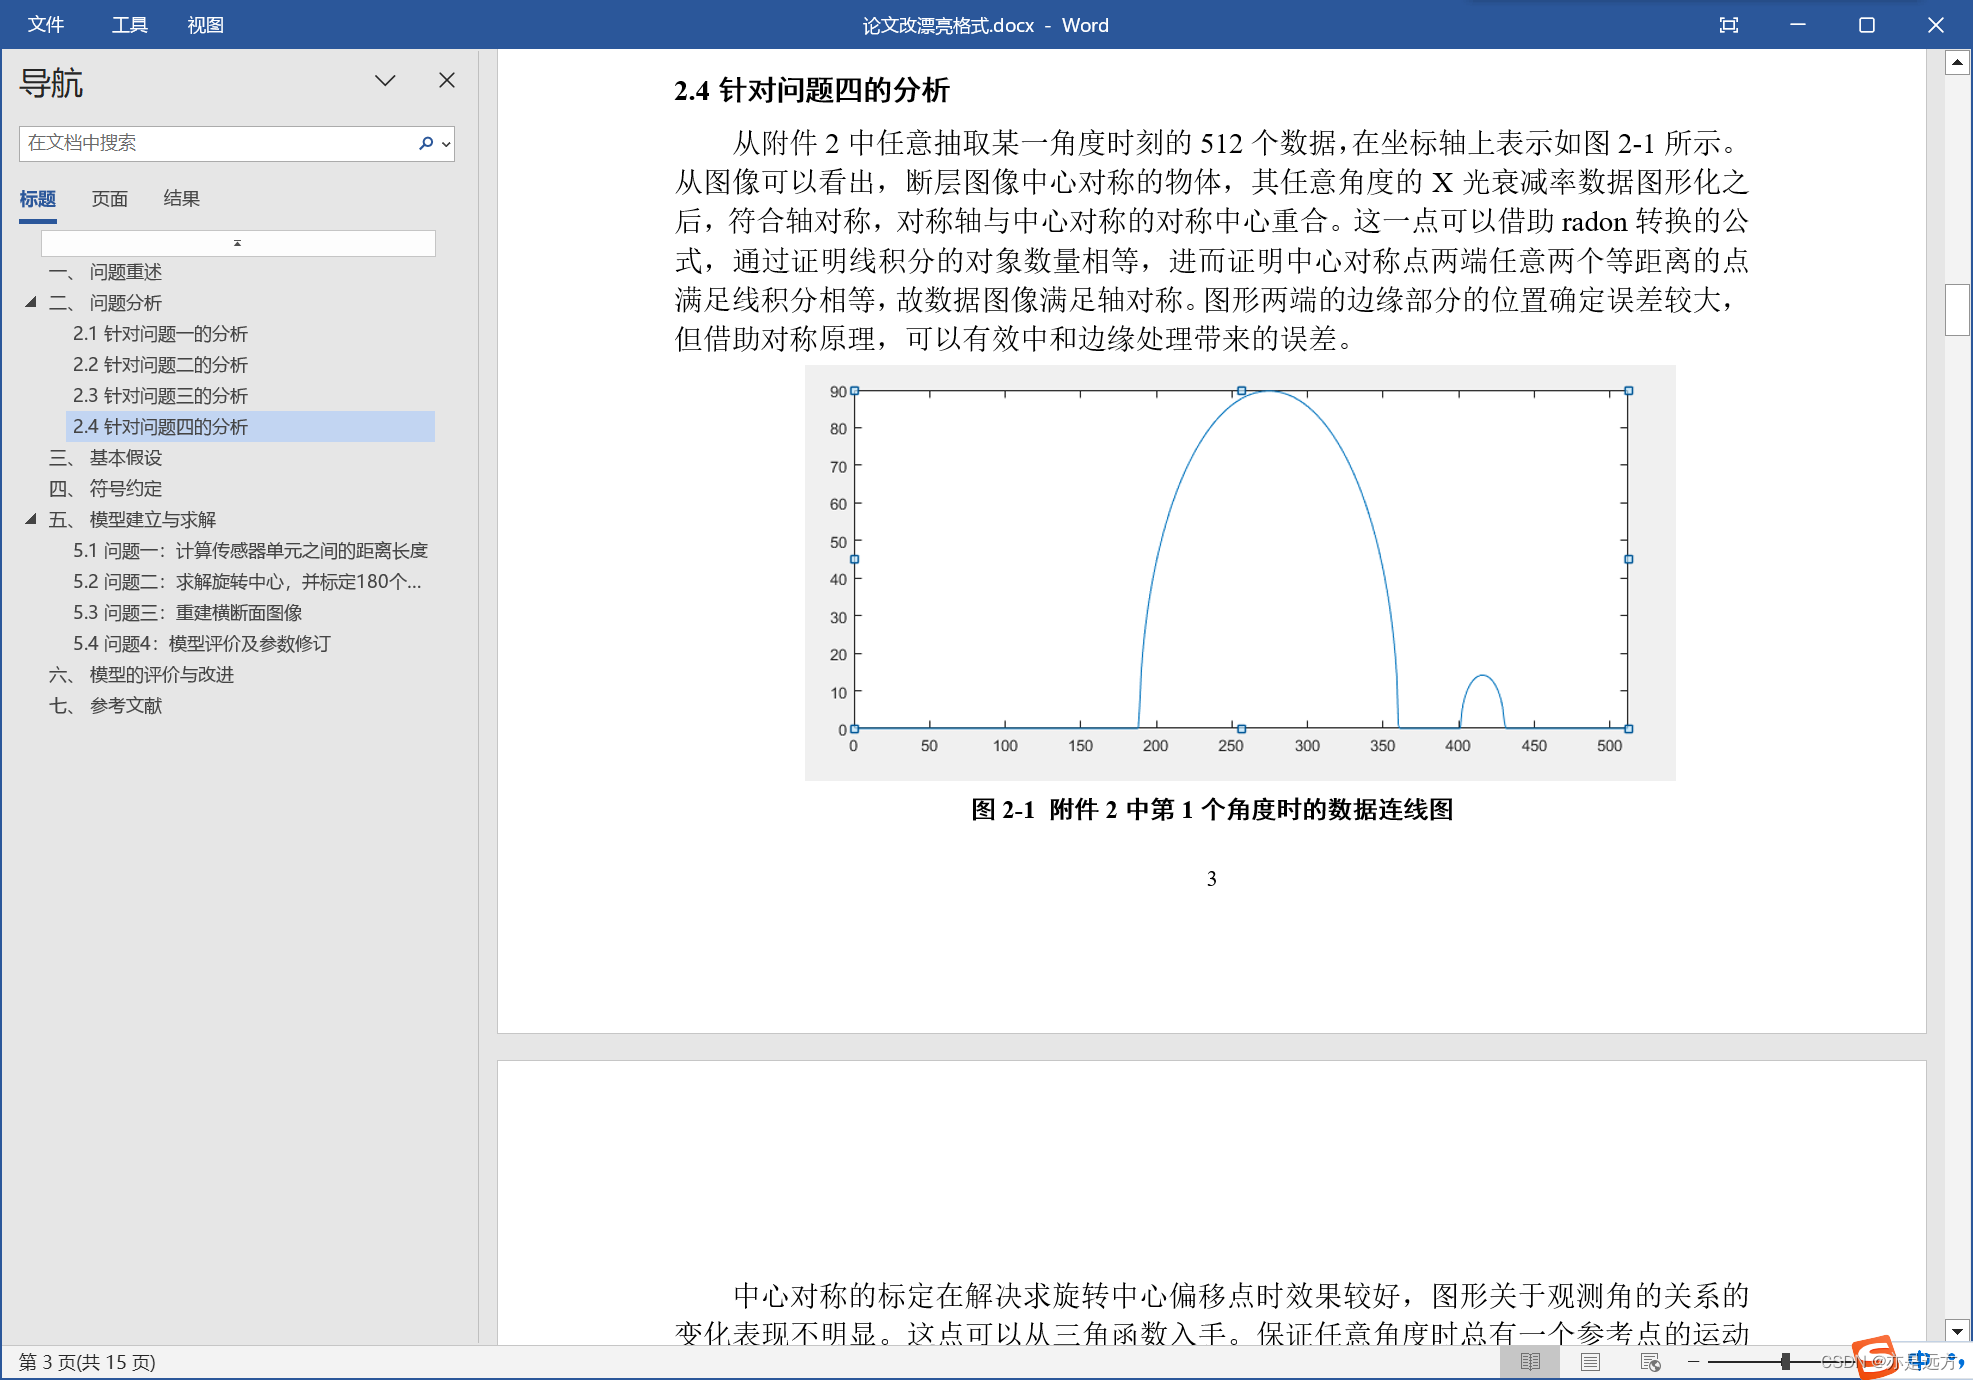Open the 文件 menu

click(46, 25)
